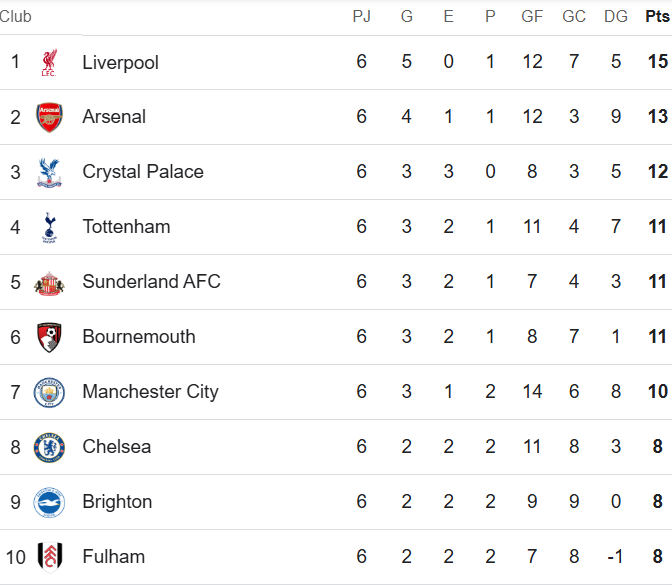Click the Chelsea club crest icon

(x=48, y=447)
